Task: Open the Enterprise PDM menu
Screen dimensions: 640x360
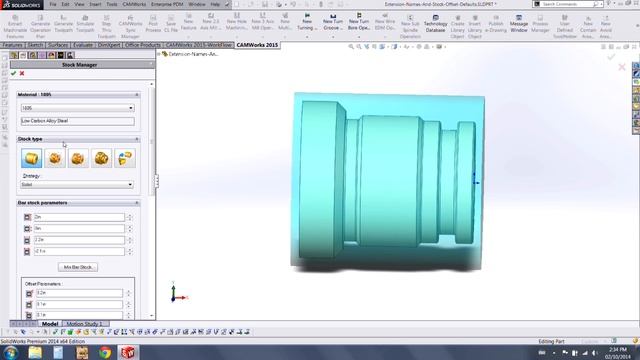Action: pyautogui.click(x=167, y=4)
